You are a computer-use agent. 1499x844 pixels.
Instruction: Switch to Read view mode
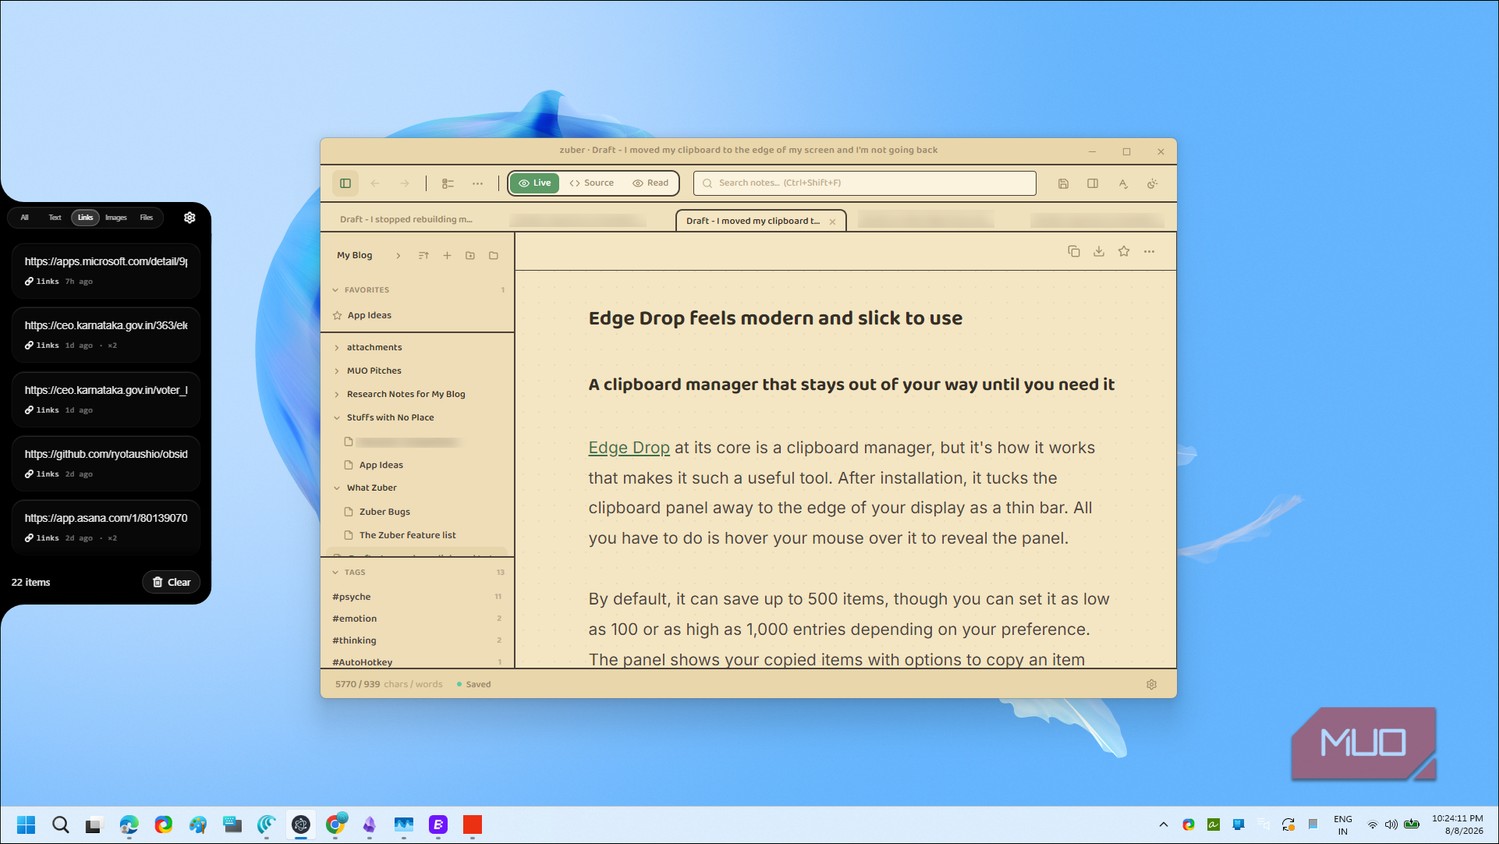coord(650,183)
